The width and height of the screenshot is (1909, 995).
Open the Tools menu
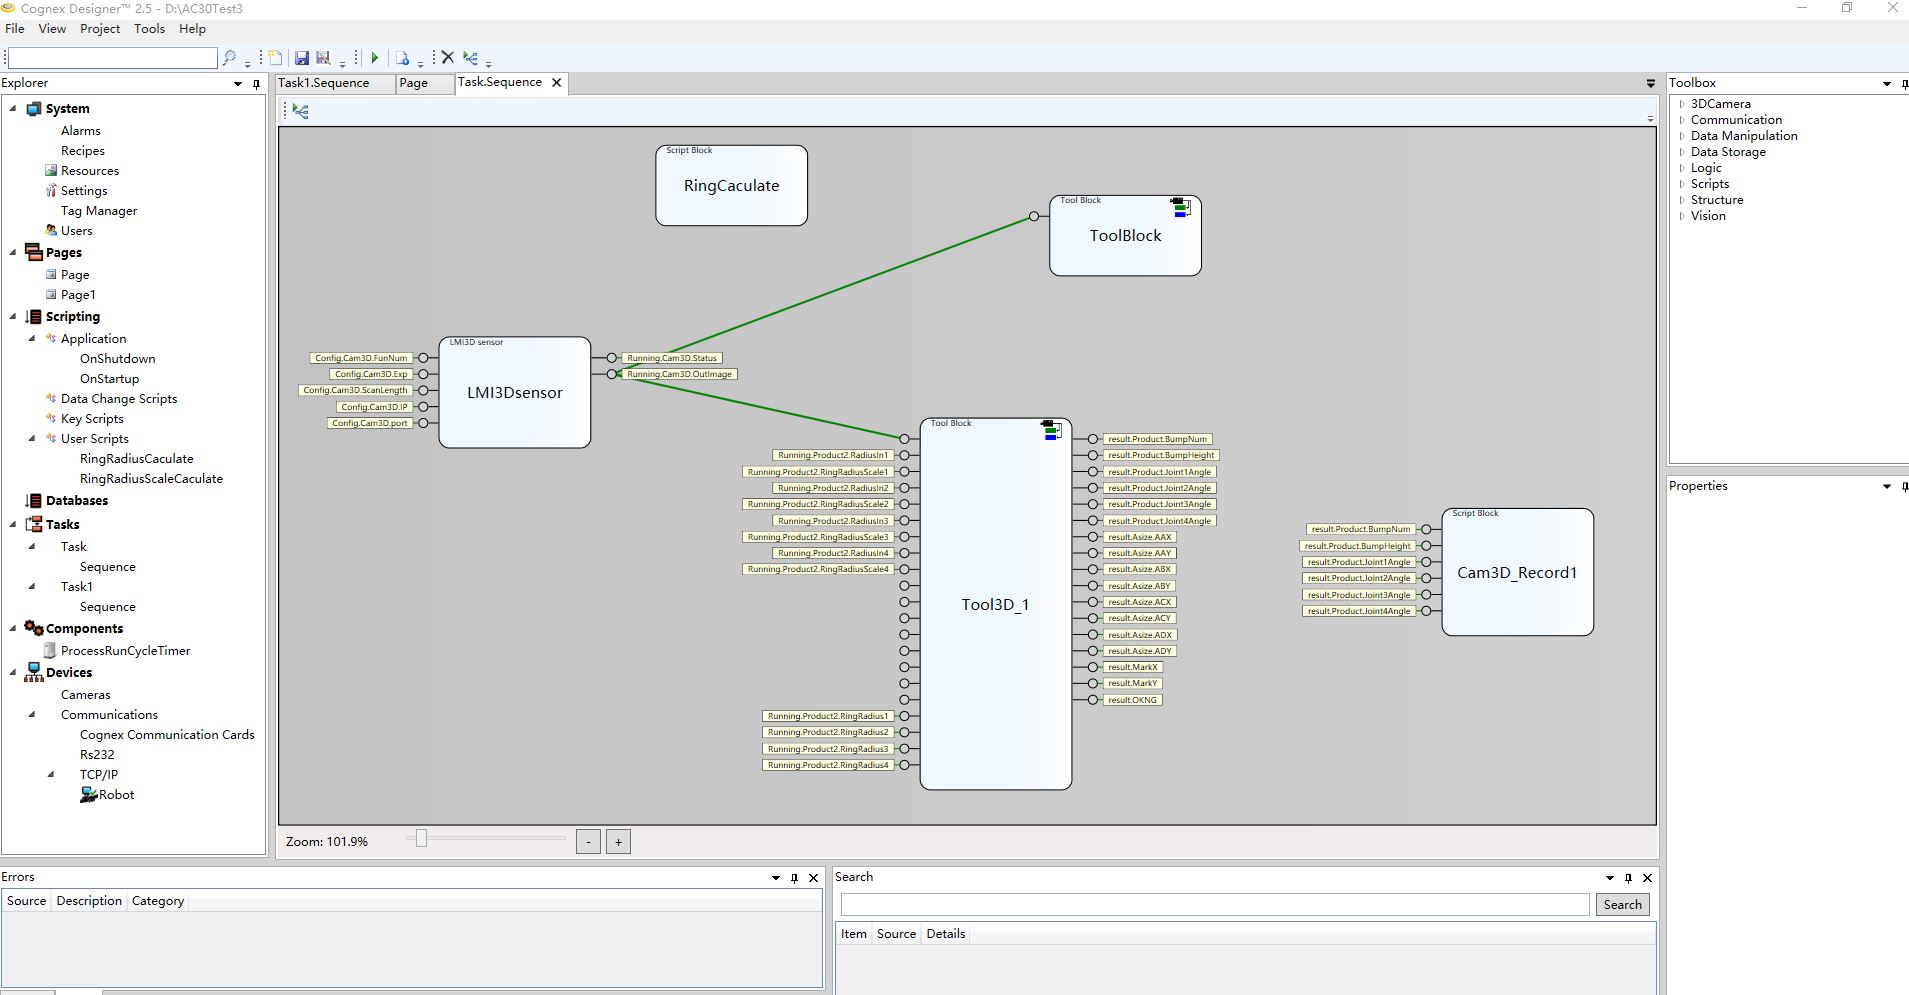click(x=149, y=29)
